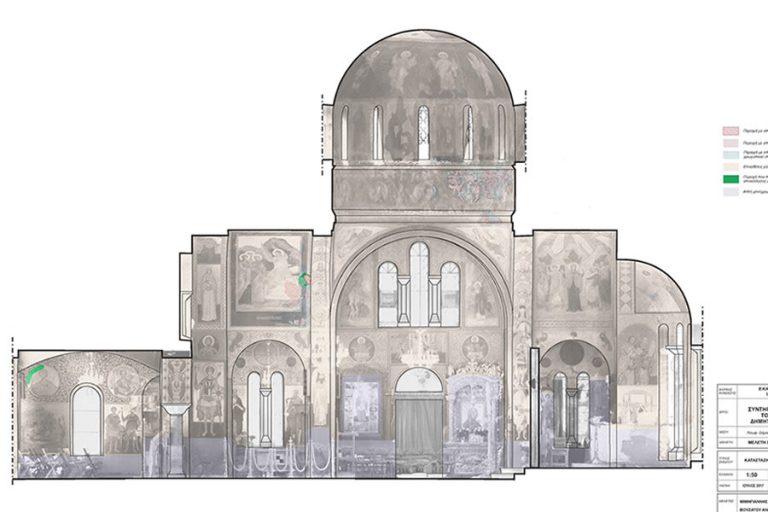Click the green ring marking beside the upper-left fresco
The width and height of the screenshot is (768, 512).
(x=305, y=279)
